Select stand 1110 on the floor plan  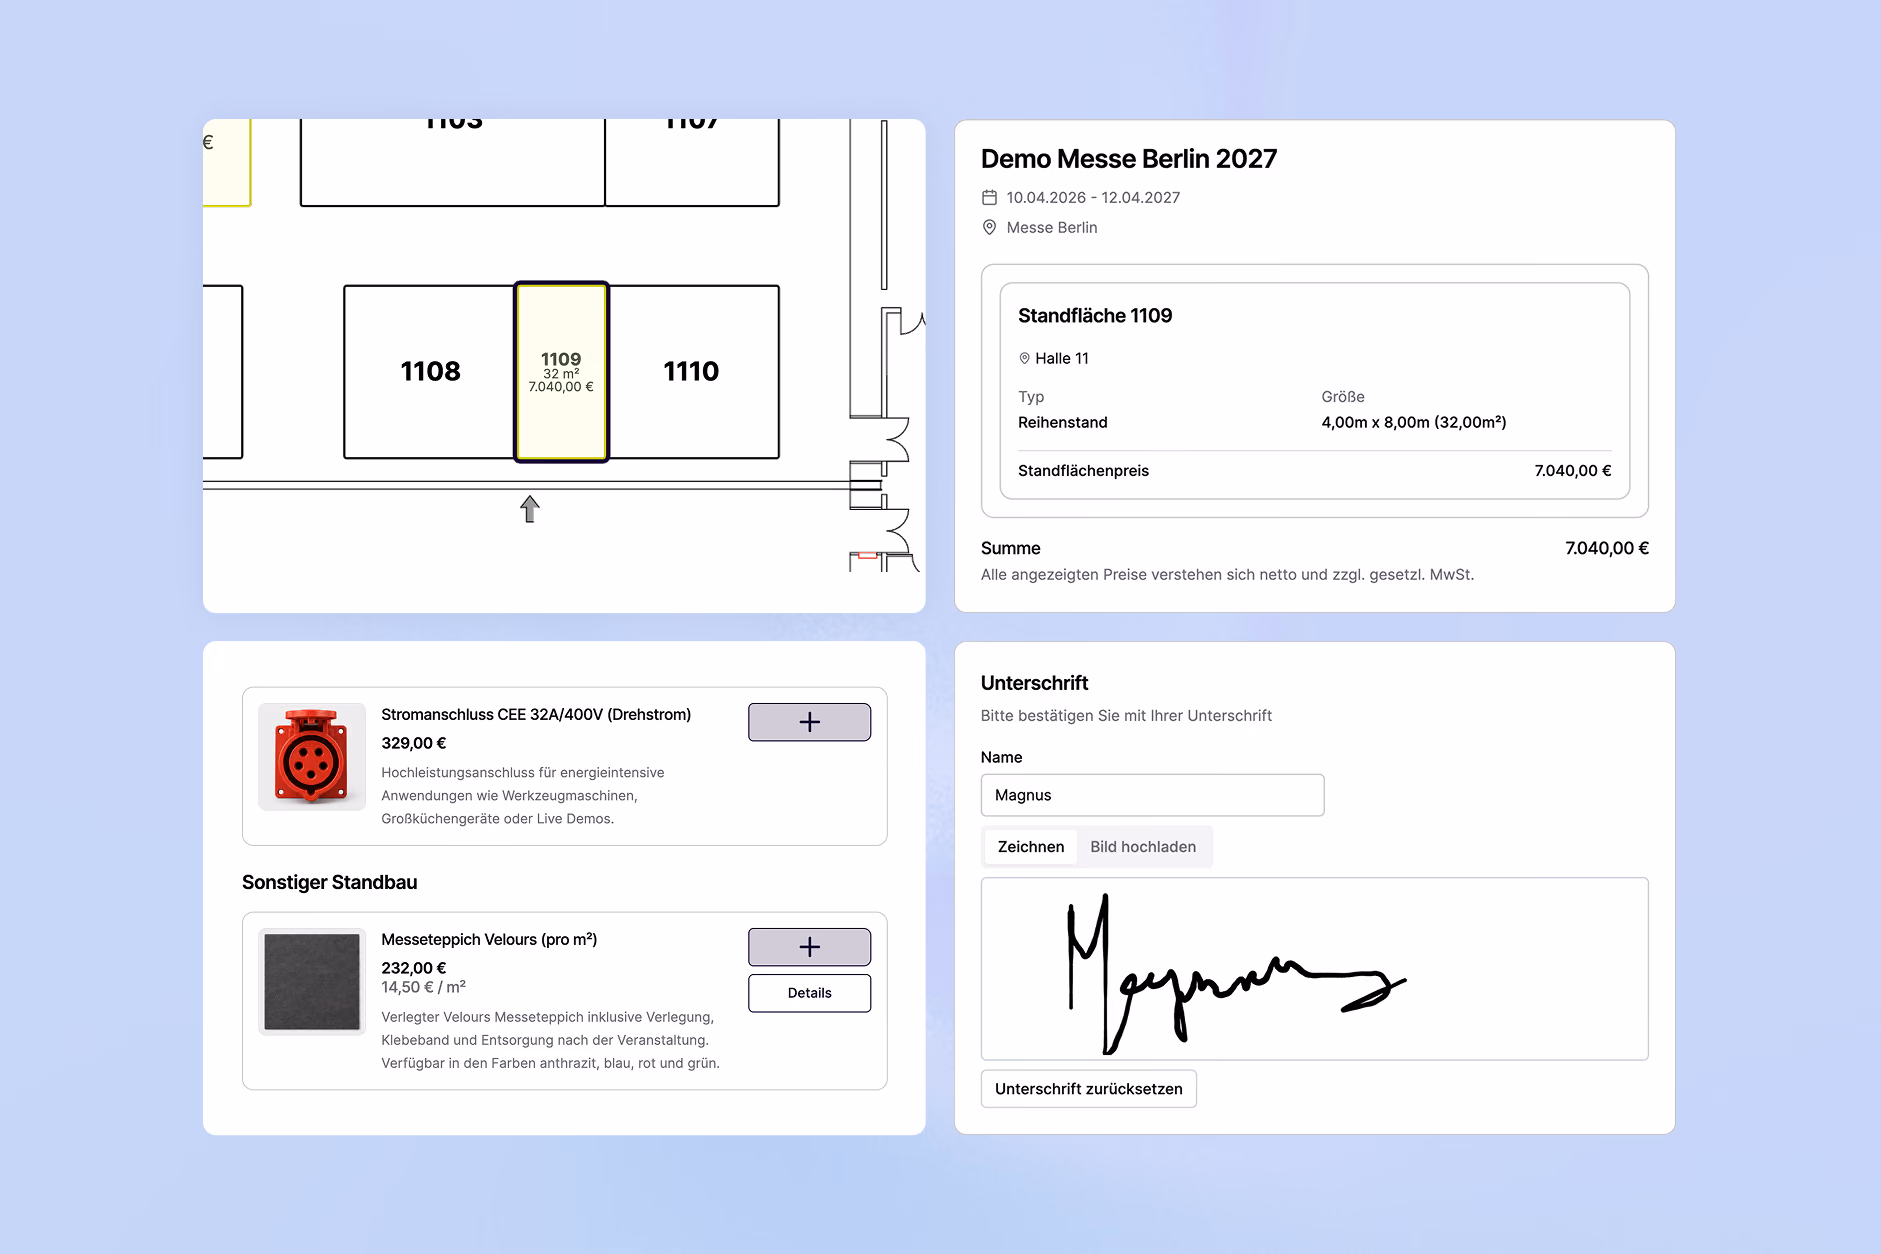tap(693, 372)
